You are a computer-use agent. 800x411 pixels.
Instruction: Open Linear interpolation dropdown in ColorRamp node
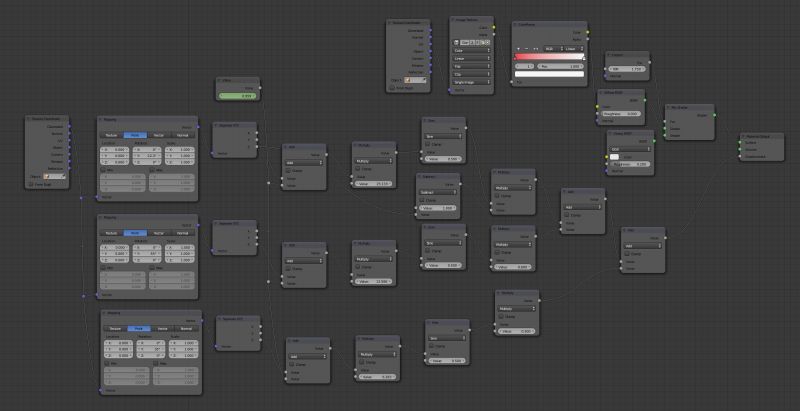(x=572, y=48)
